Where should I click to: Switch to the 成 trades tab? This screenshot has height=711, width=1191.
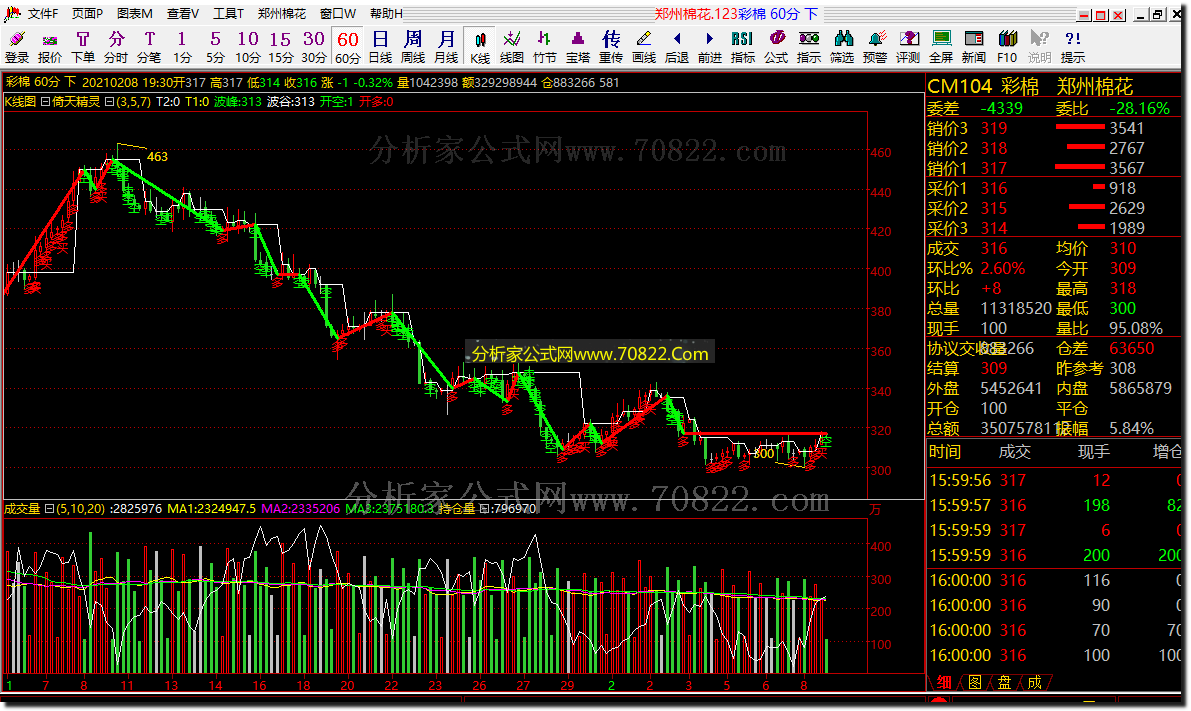1035,682
